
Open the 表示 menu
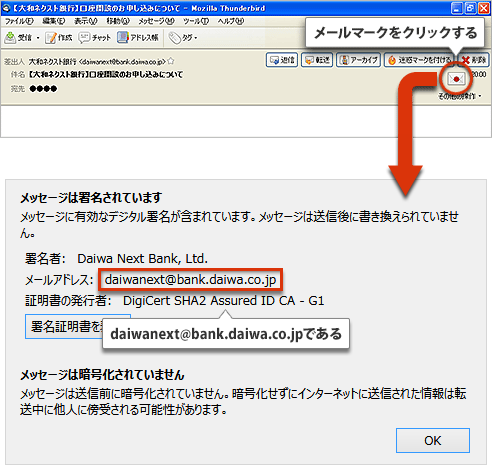pyautogui.click(x=85, y=21)
